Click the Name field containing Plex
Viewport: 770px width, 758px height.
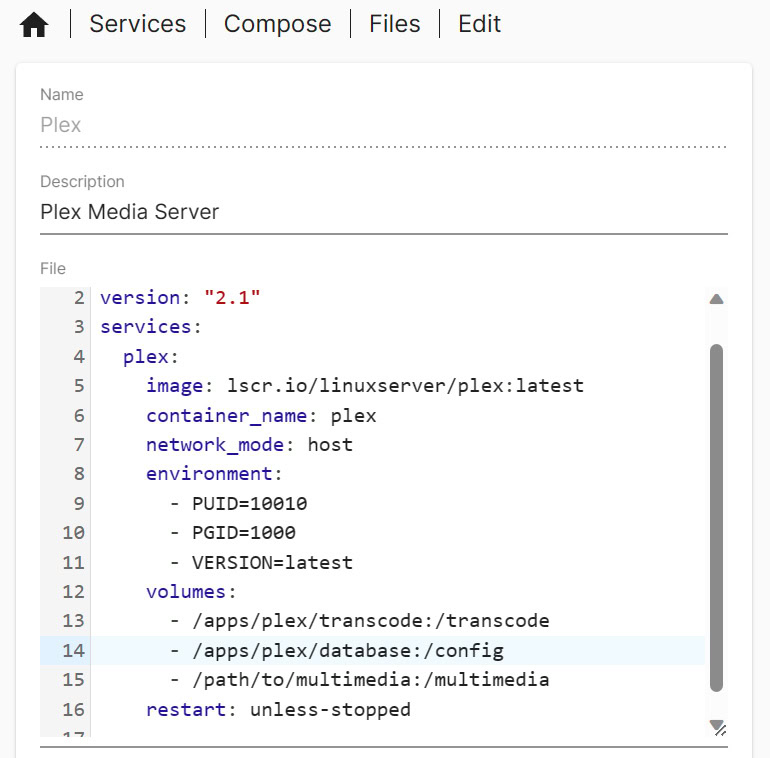(383, 125)
